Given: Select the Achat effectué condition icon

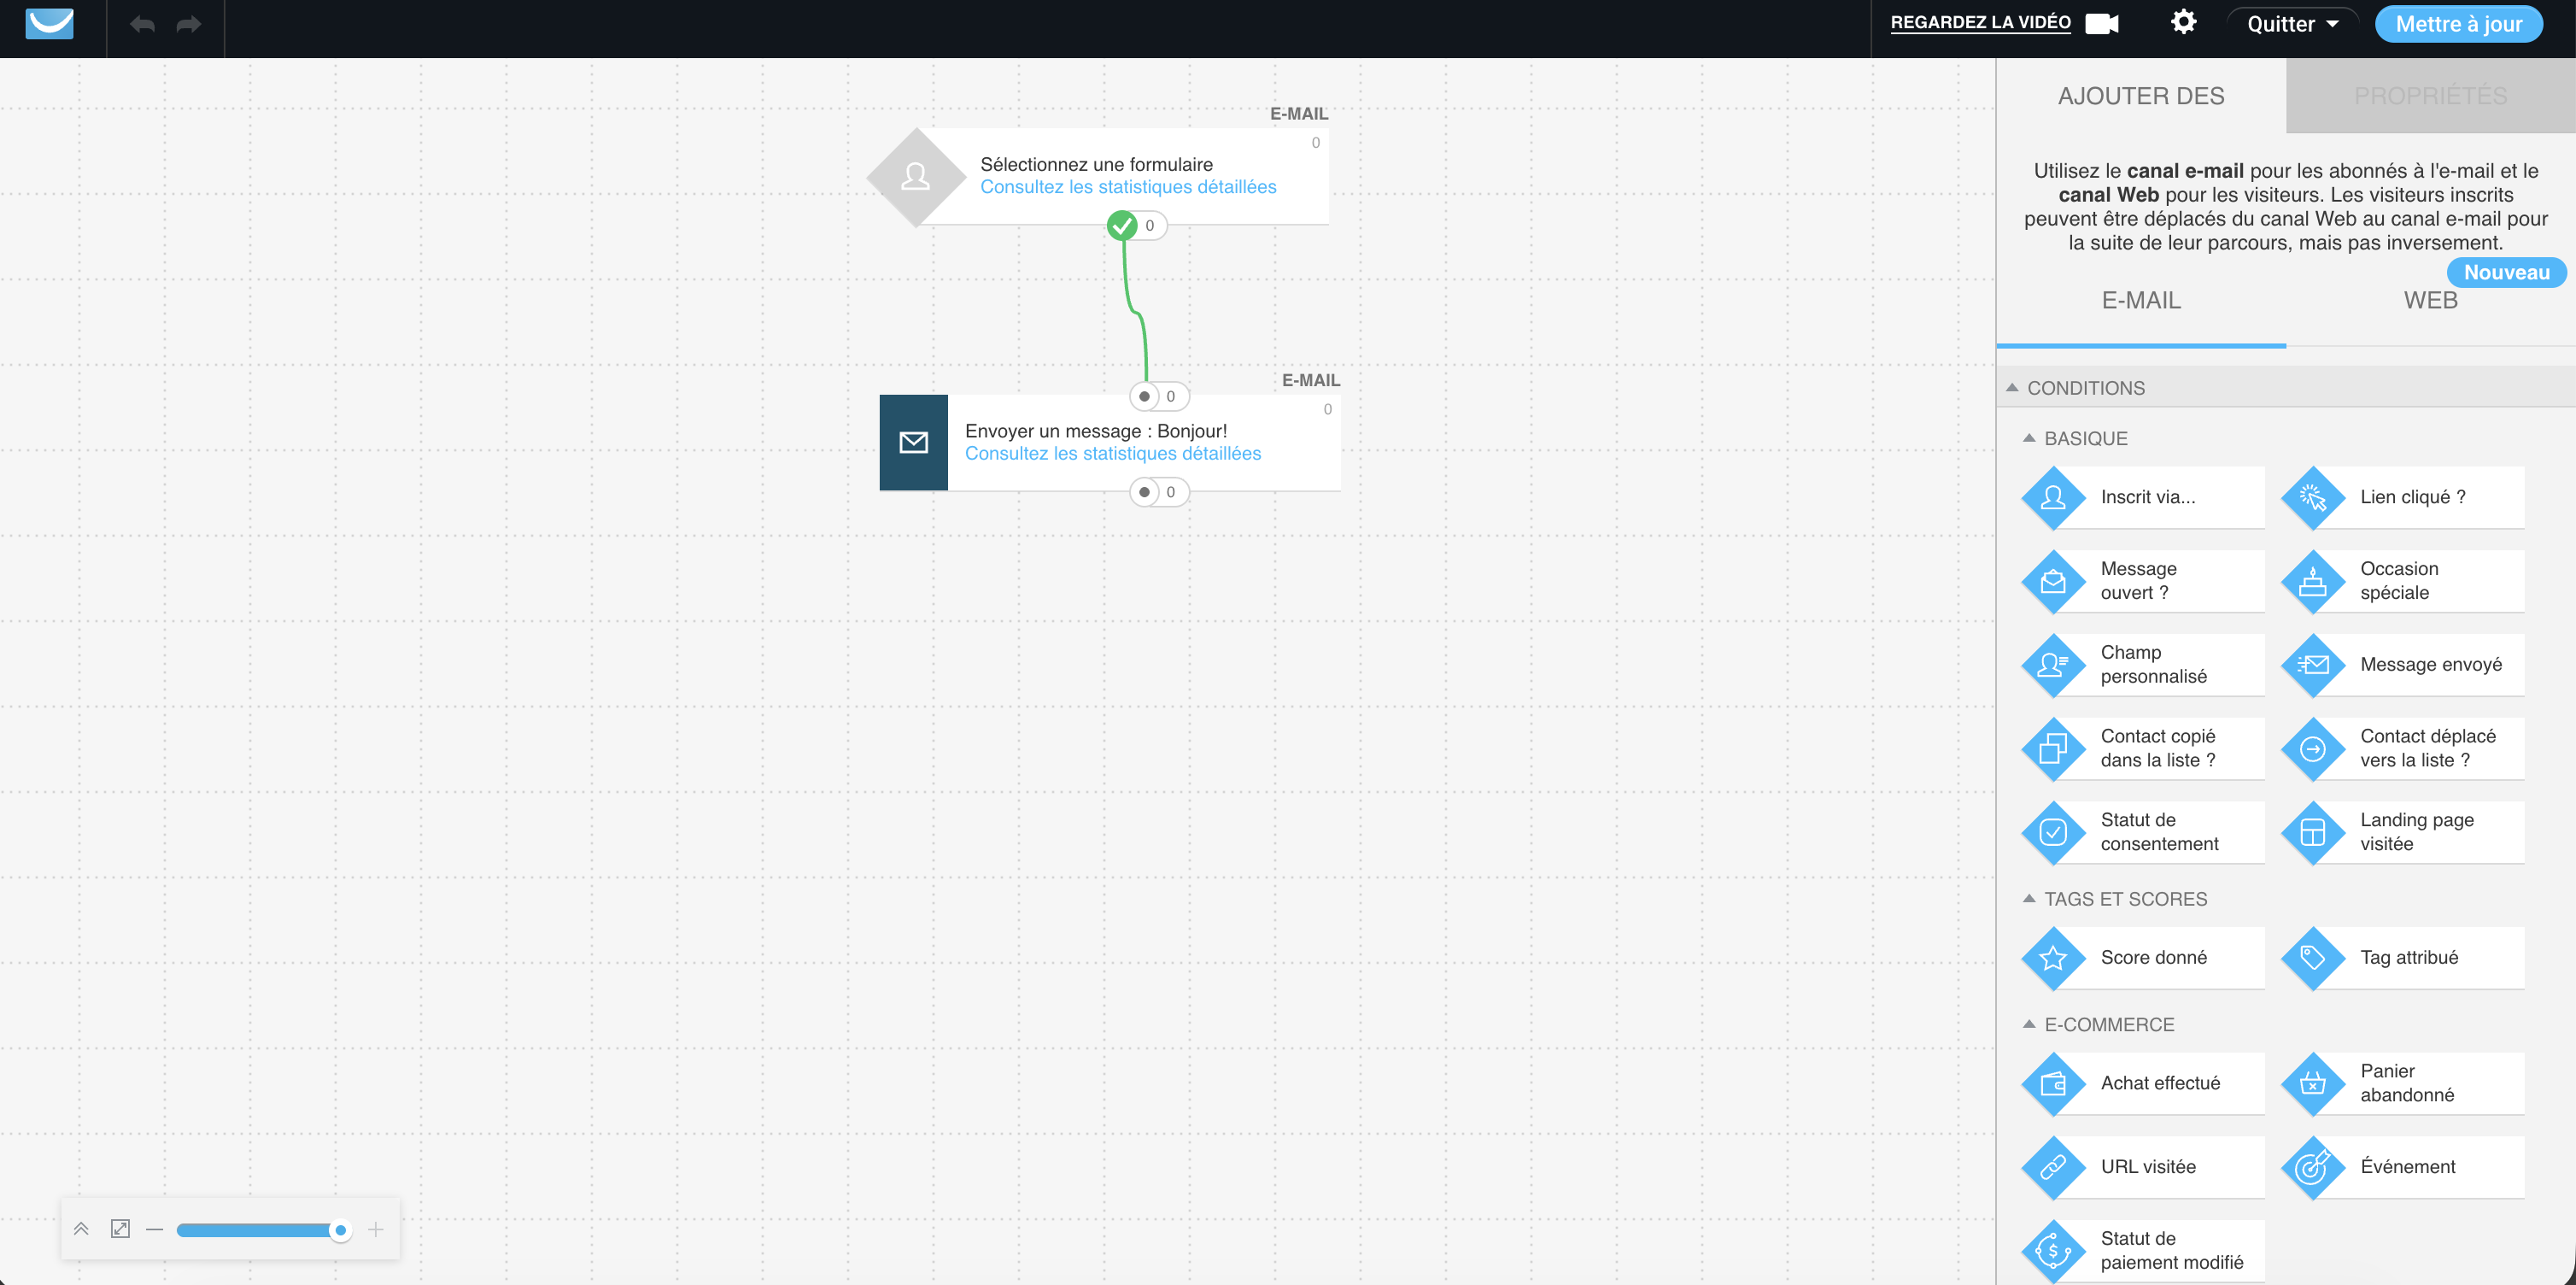Looking at the screenshot, I should pyautogui.click(x=2054, y=1083).
